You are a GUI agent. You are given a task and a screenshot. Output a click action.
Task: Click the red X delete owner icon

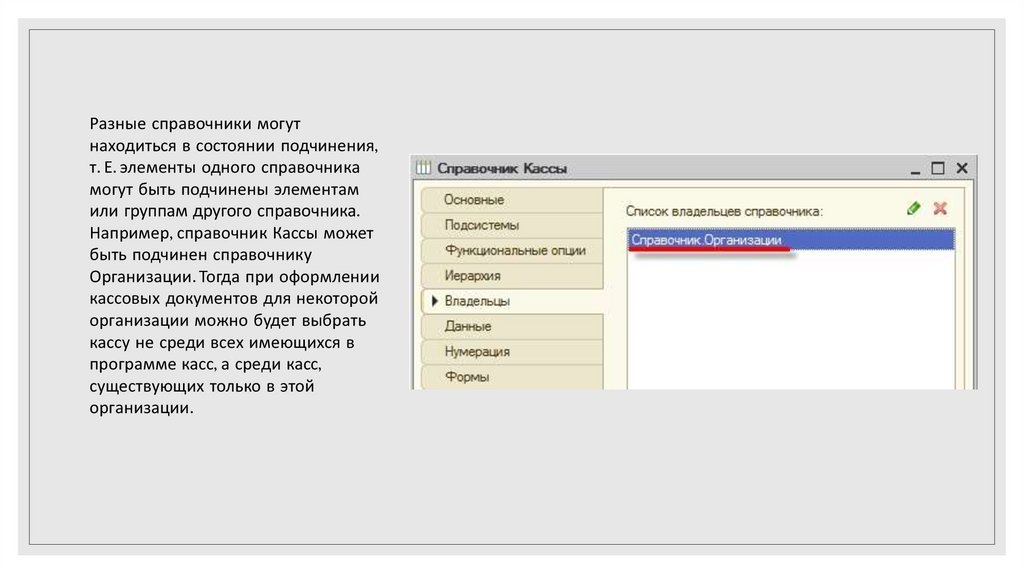point(940,208)
